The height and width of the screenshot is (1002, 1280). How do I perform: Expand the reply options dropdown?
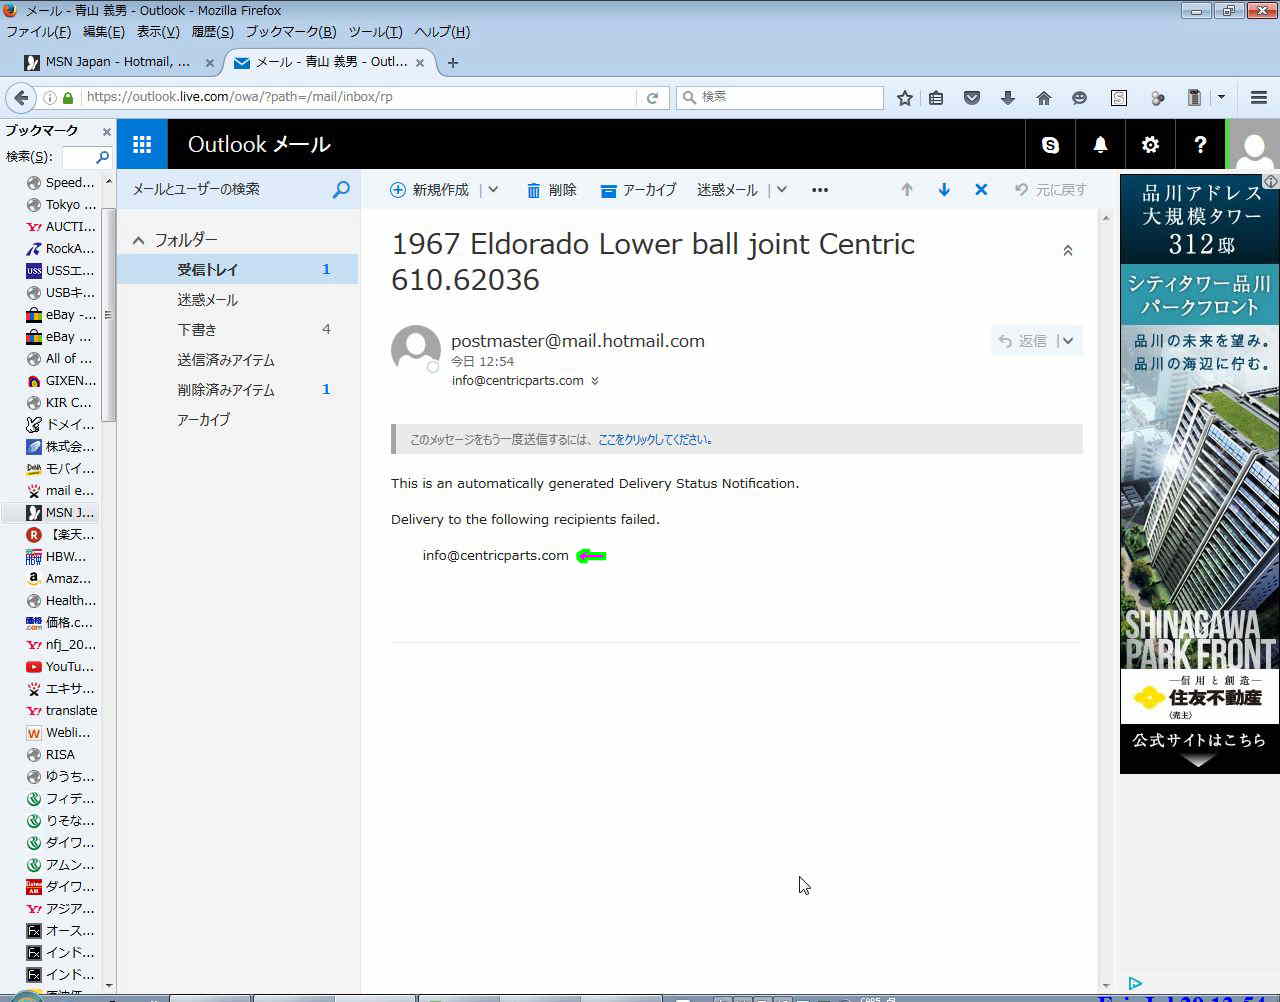coord(1068,341)
